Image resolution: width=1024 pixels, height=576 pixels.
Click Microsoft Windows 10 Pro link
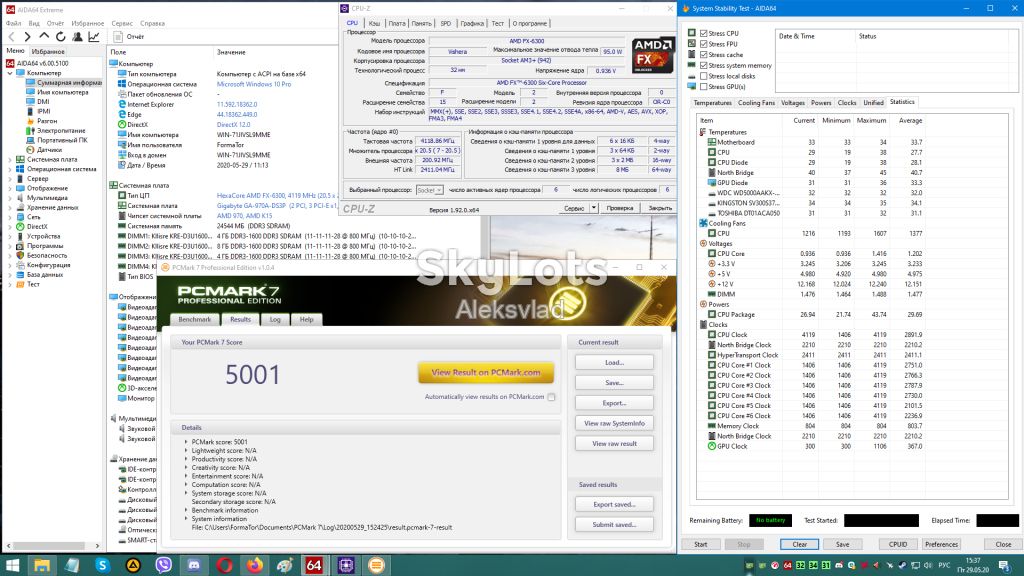[x=254, y=84]
